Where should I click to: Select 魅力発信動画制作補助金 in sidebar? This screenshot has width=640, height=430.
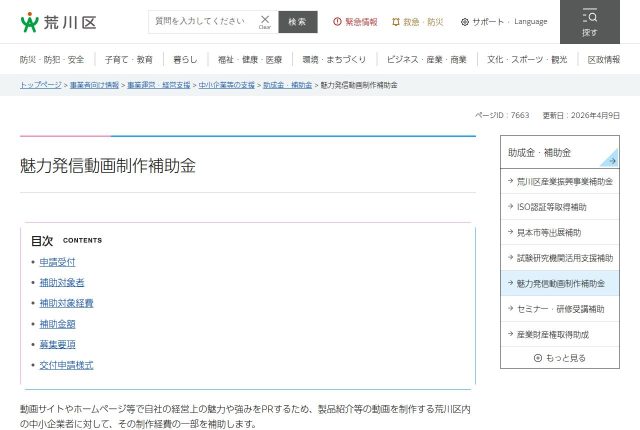click(560, 284)
